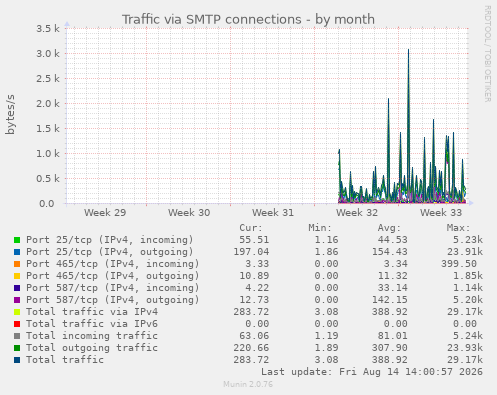497x395 pixels.
Task: Click the 'Avg:' column header
Action: coord(389,228)
